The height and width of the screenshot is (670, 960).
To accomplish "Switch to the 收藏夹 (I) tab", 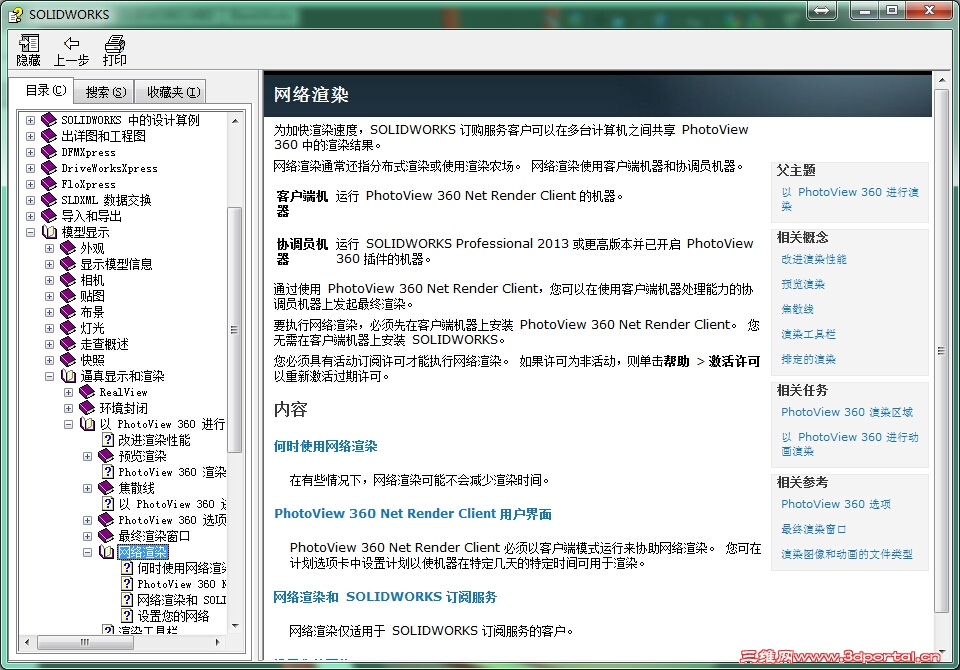I will tap(173, 92).
